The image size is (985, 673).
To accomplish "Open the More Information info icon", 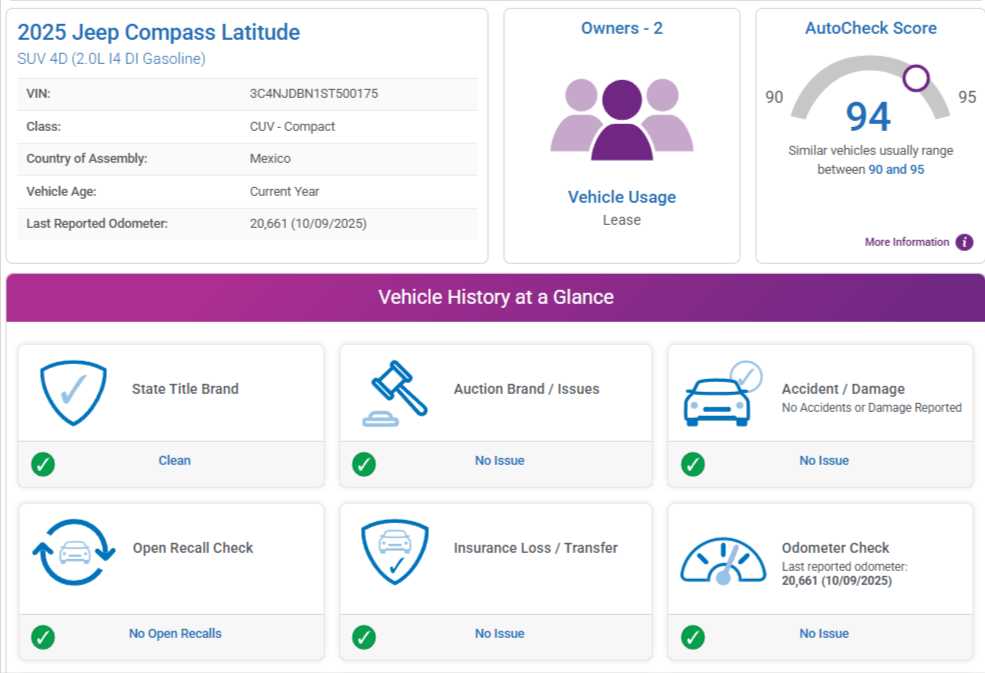I will (964, 242).
